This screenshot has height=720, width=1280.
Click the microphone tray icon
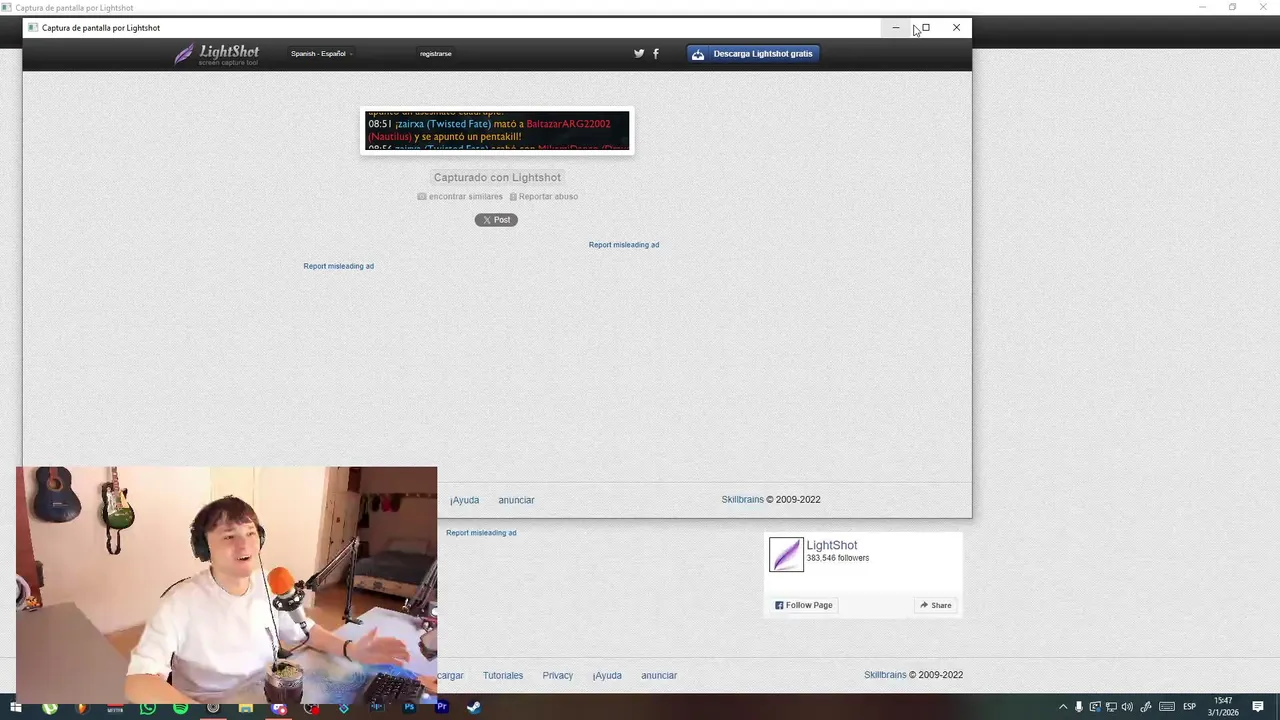click(1079, 707)
